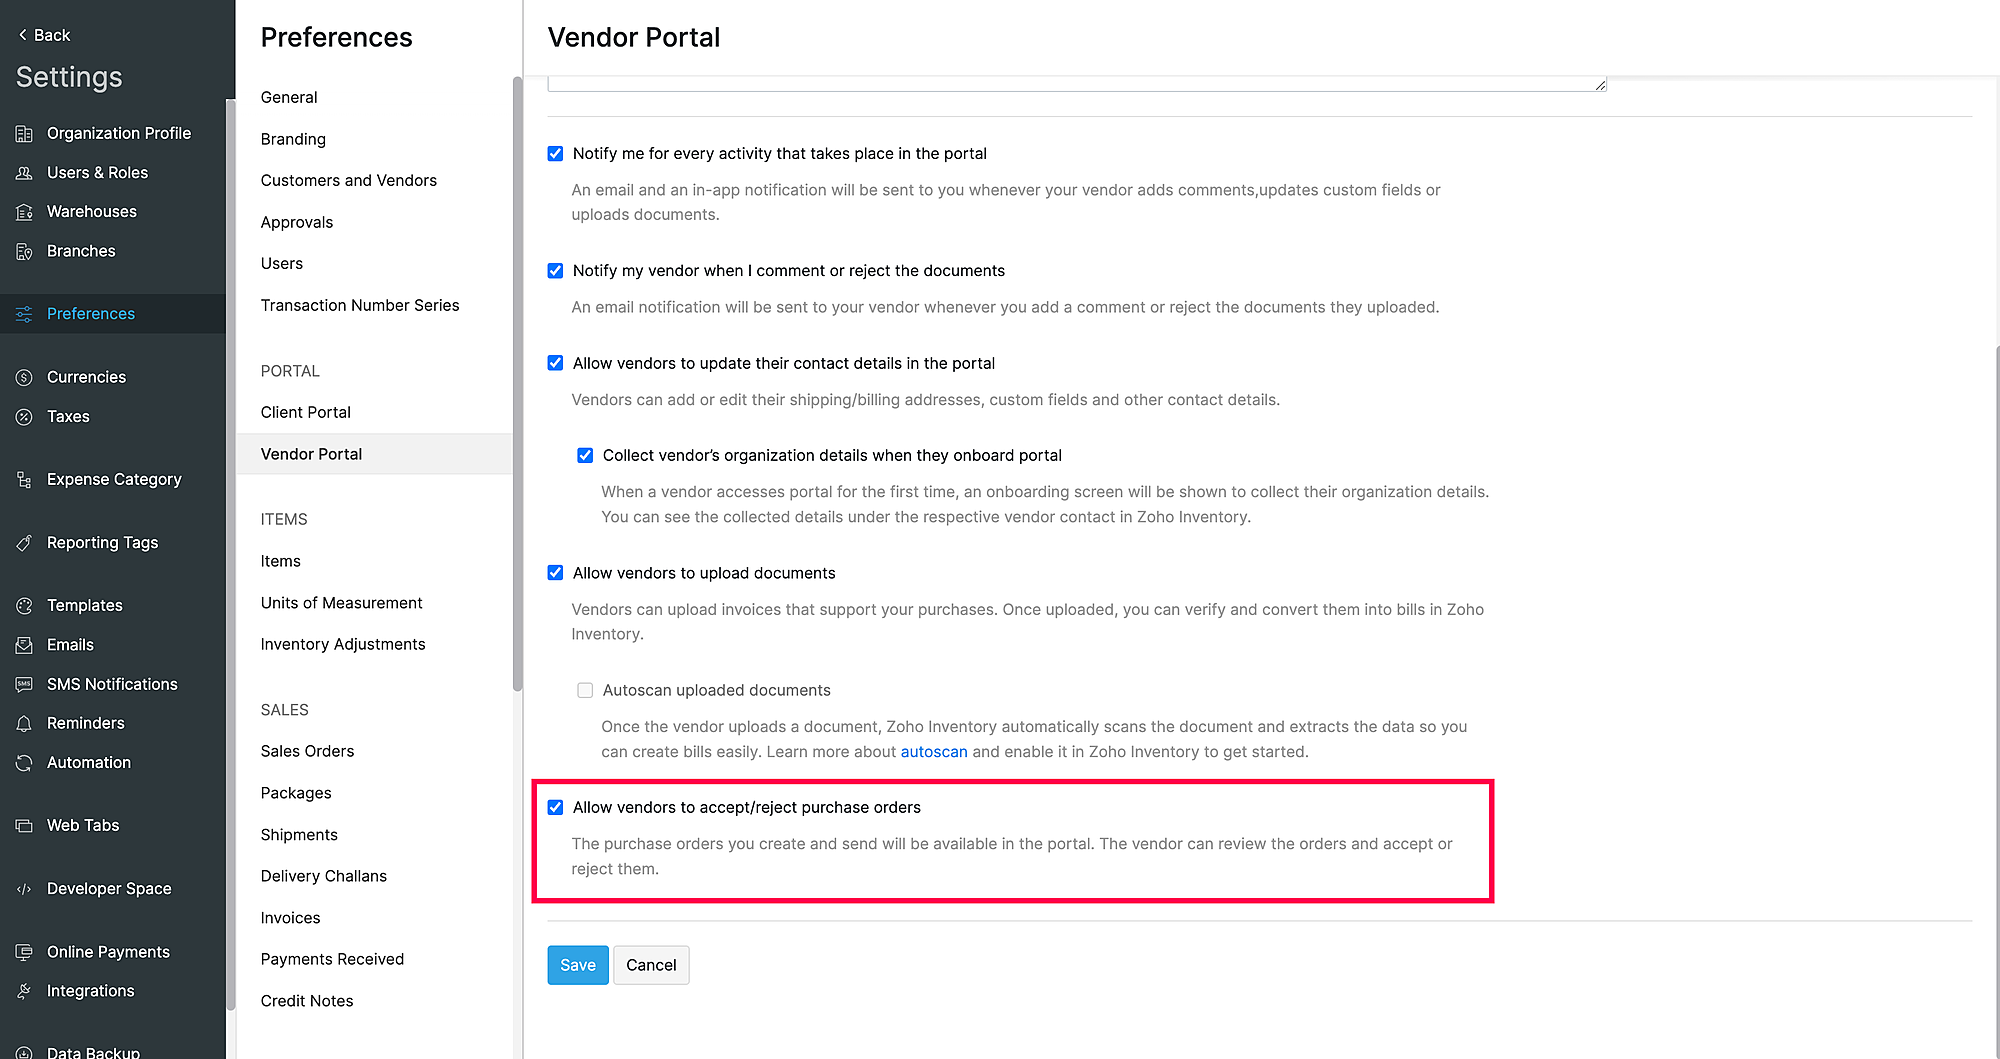This screenshot has width=2000, height=1059.
Task: Open Taxes settings
Action: pyautogui.click(x=68, y=416)
